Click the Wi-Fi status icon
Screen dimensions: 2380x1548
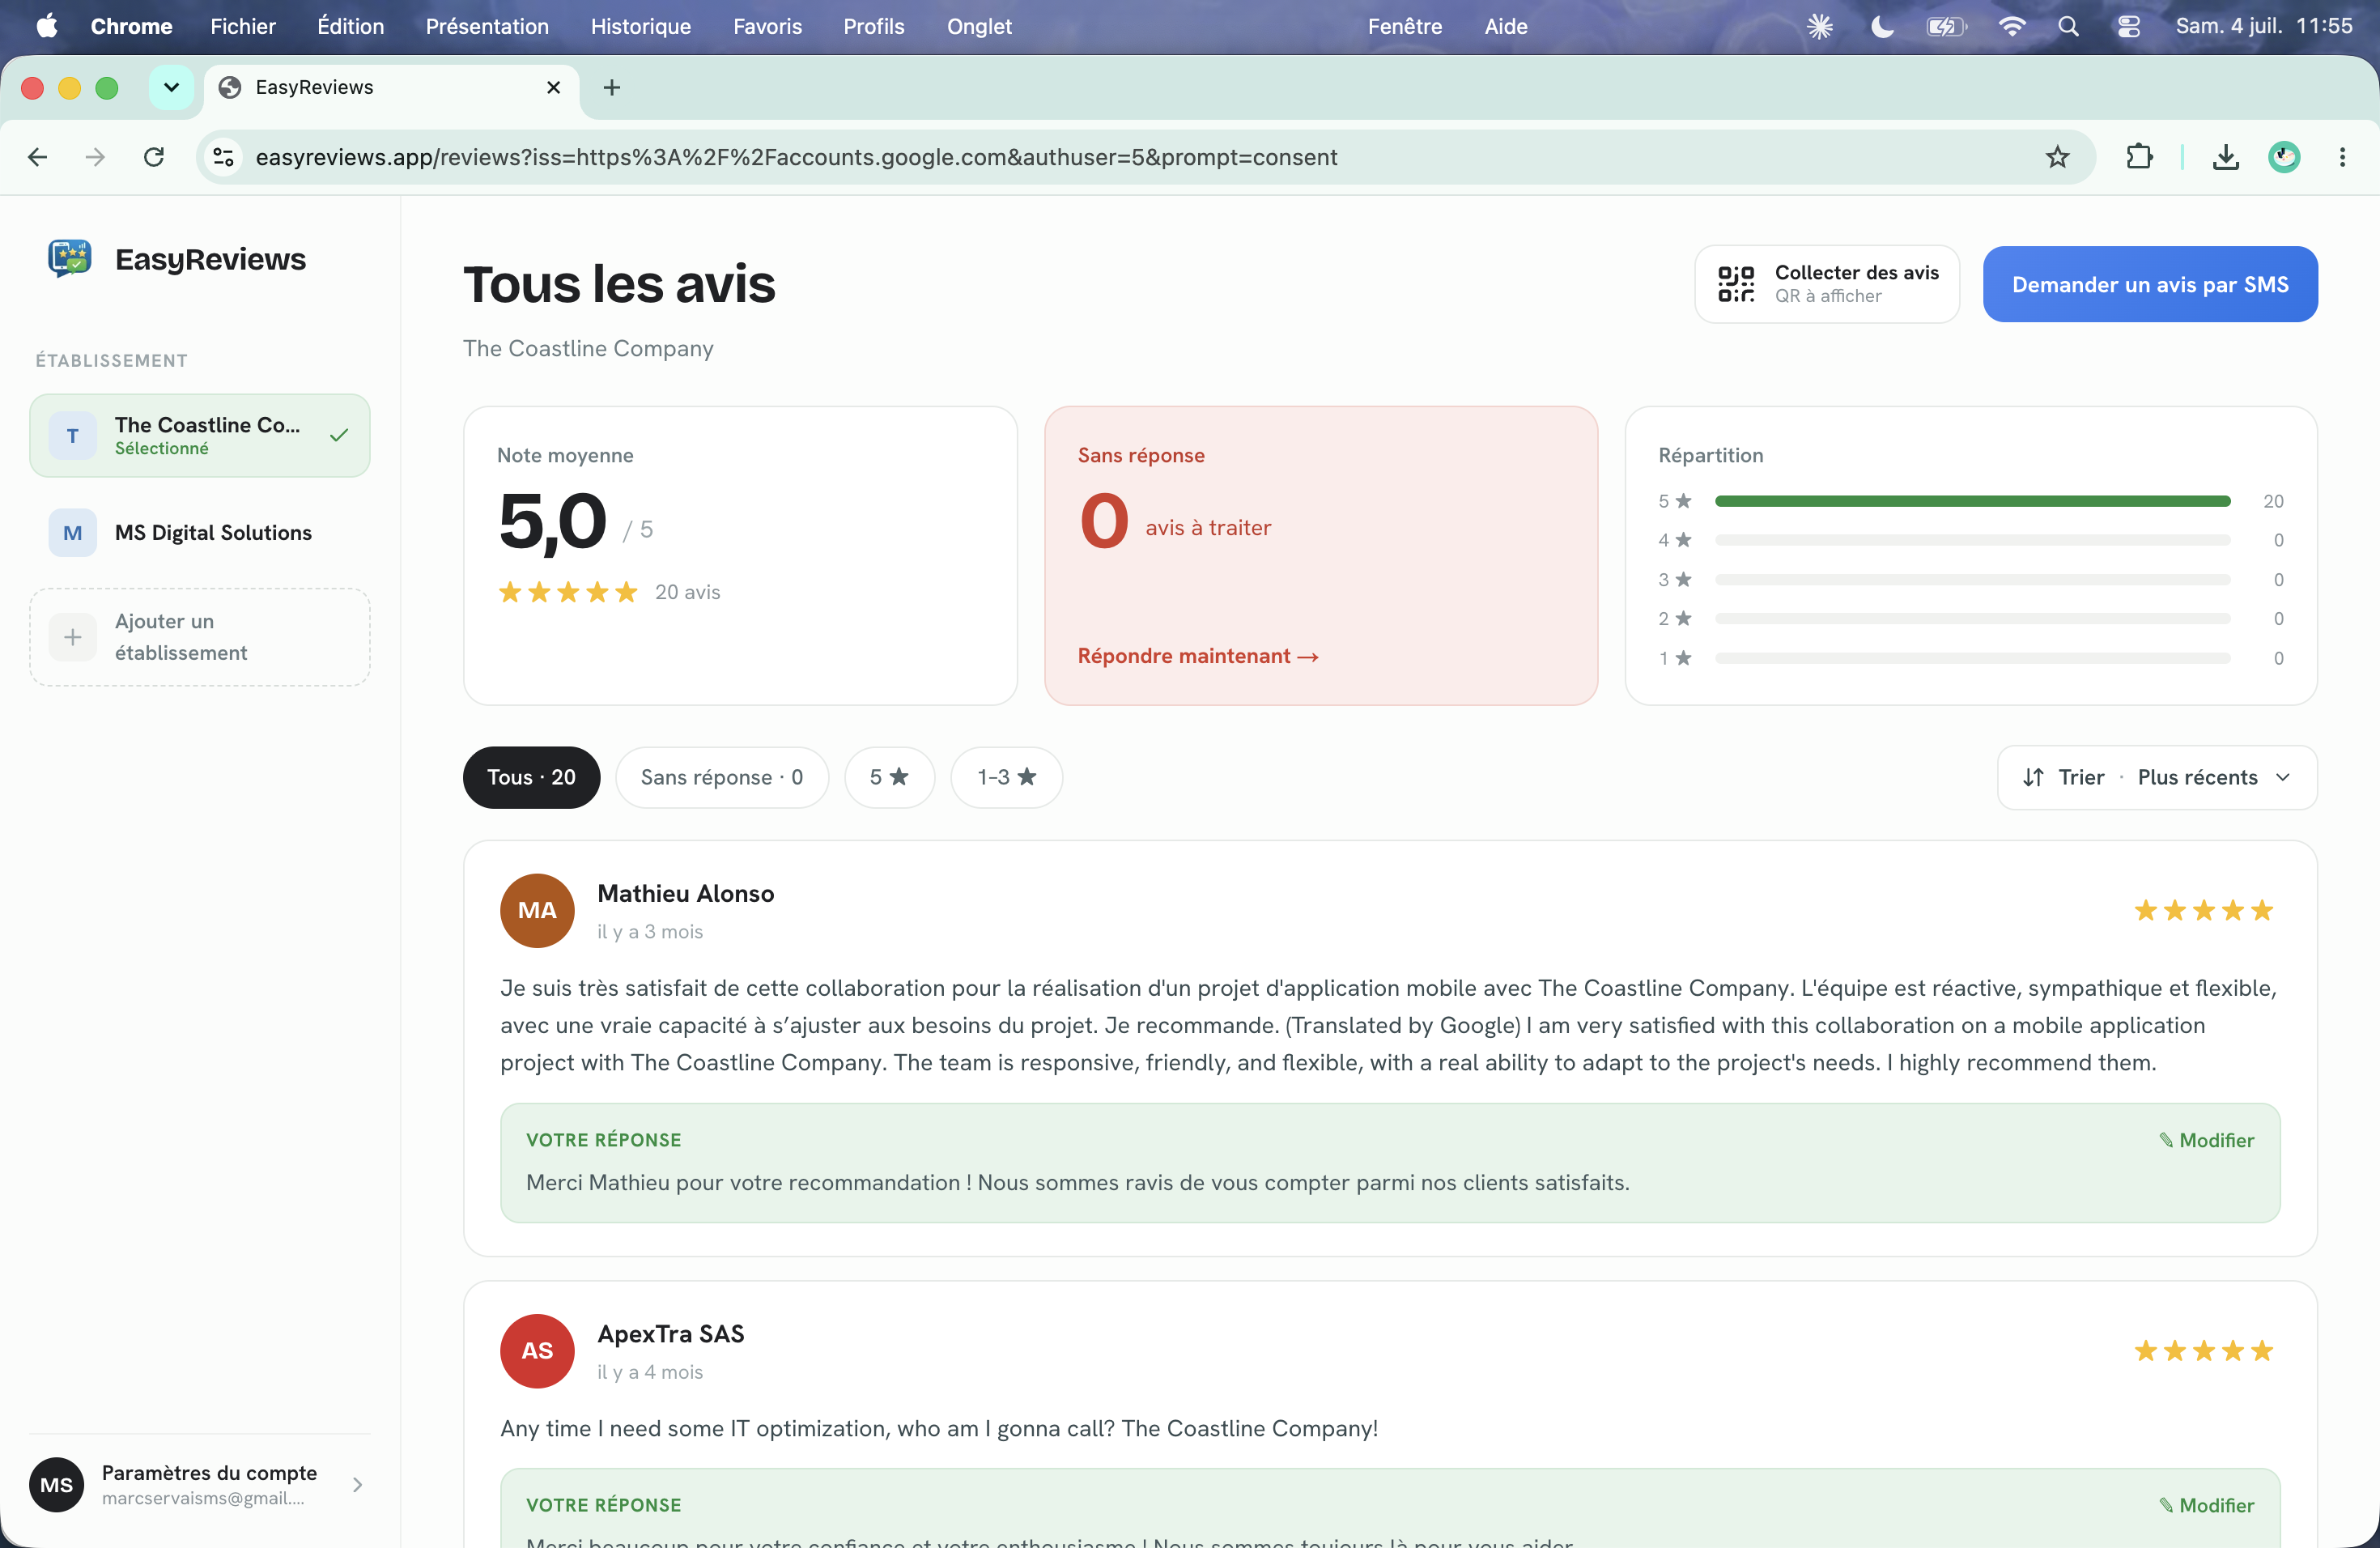(2011, 26)
